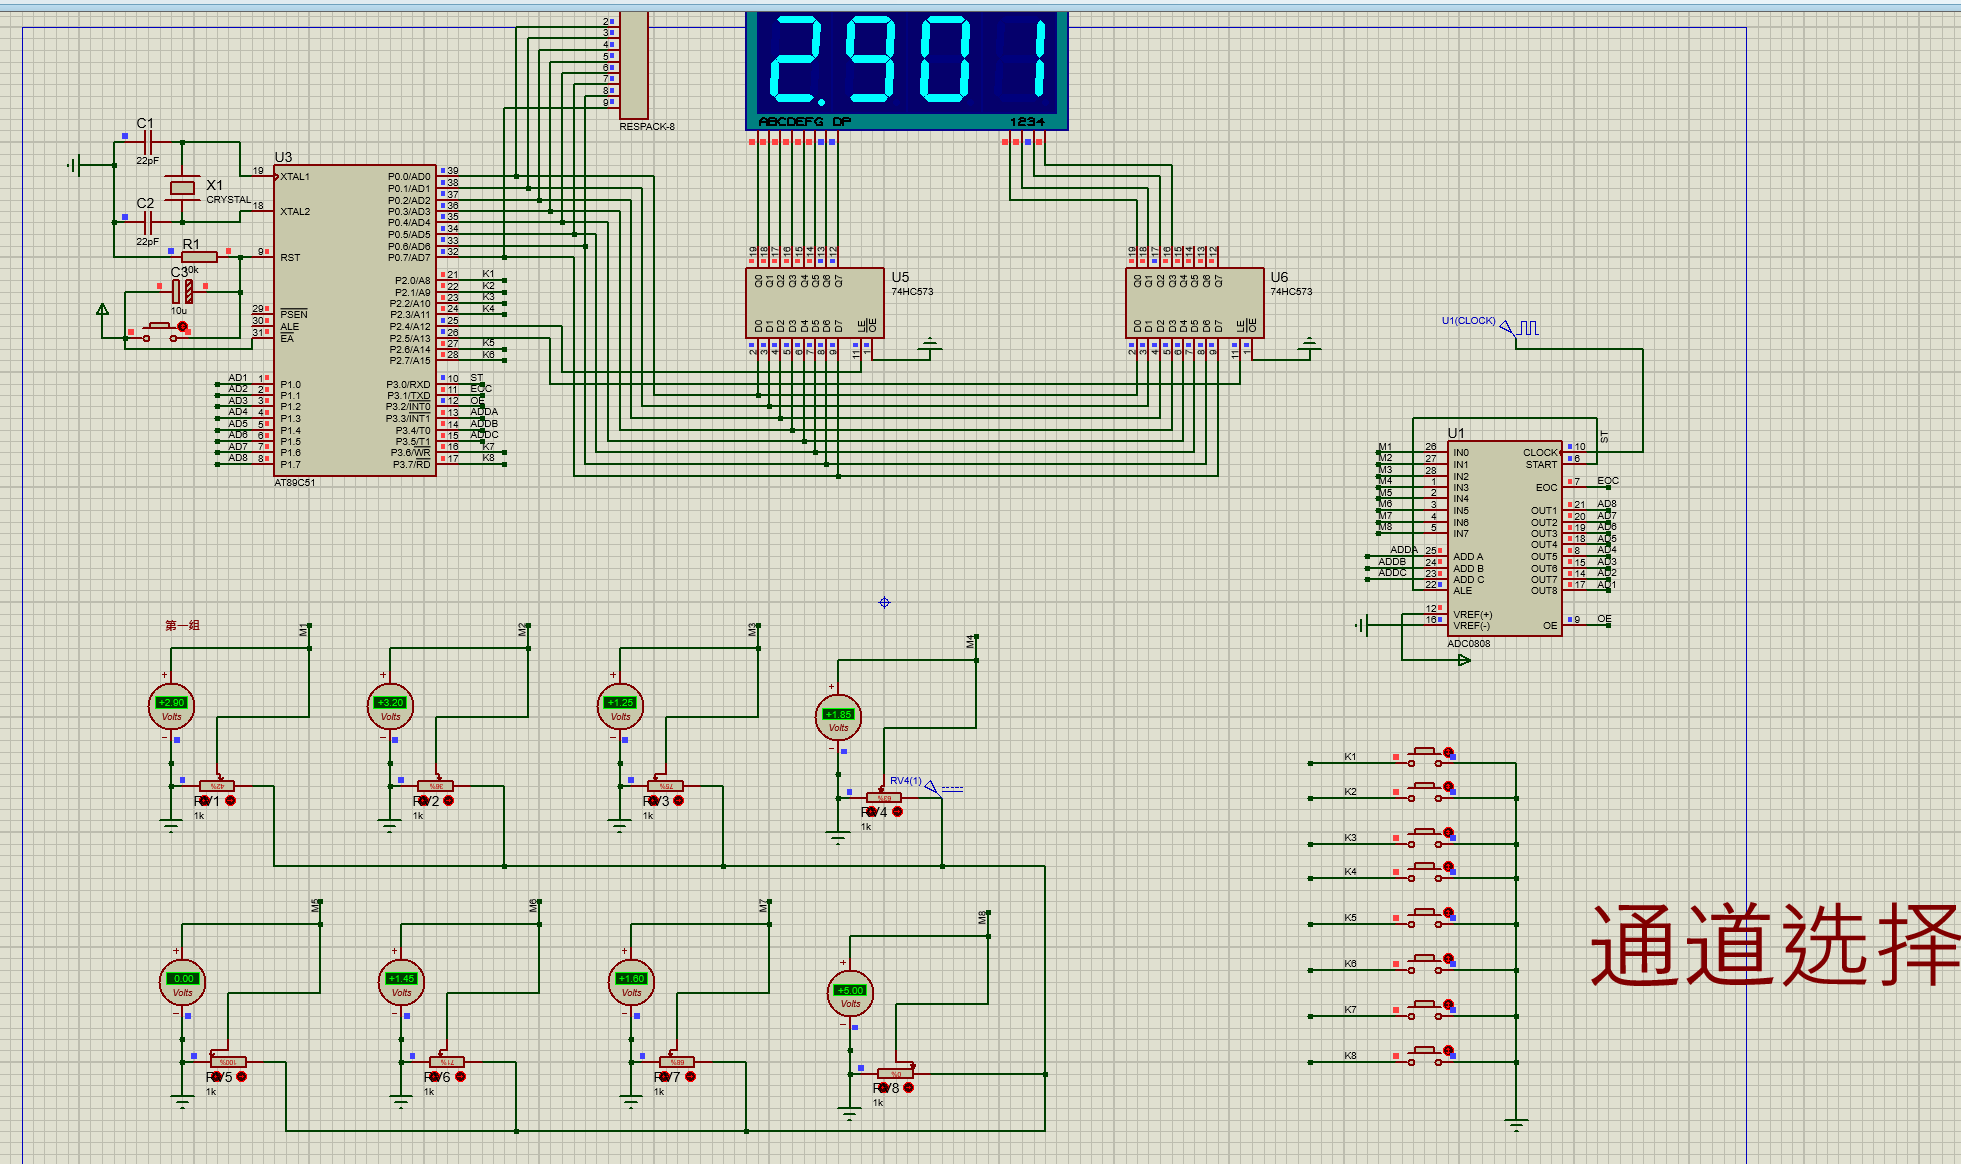Click the RESPACK-8 resistor pack

(x=634, y=65)
